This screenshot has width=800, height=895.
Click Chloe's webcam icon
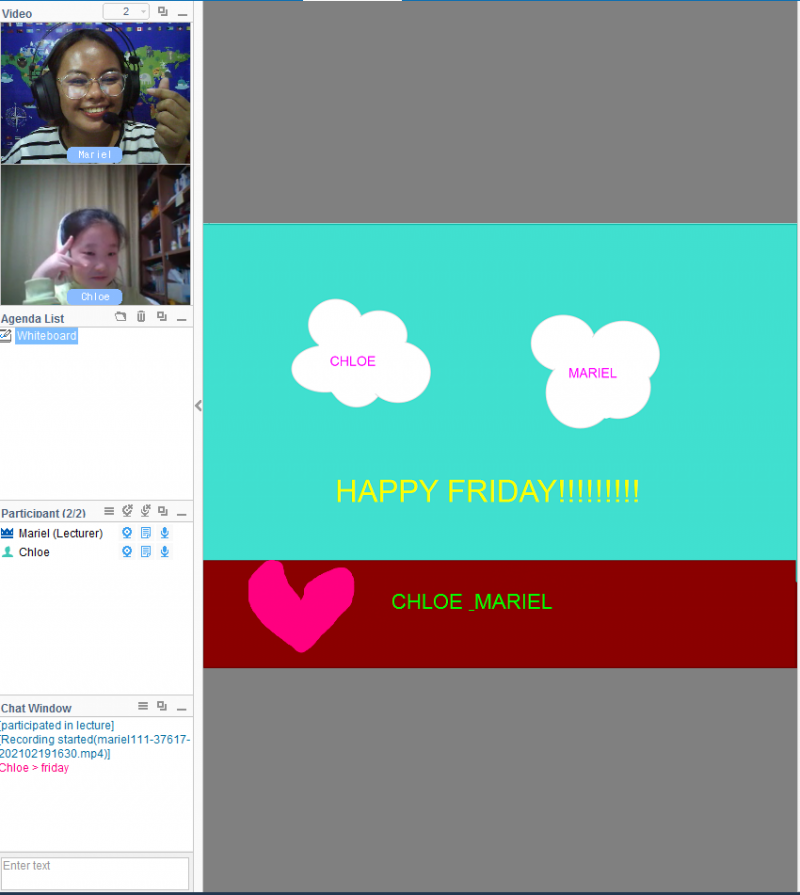(127, 552)
